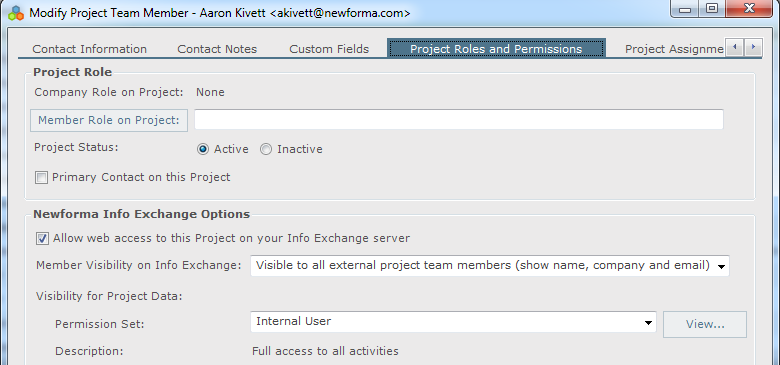
Task: Click the tab scroll right arrow
Action: point(753,48)
